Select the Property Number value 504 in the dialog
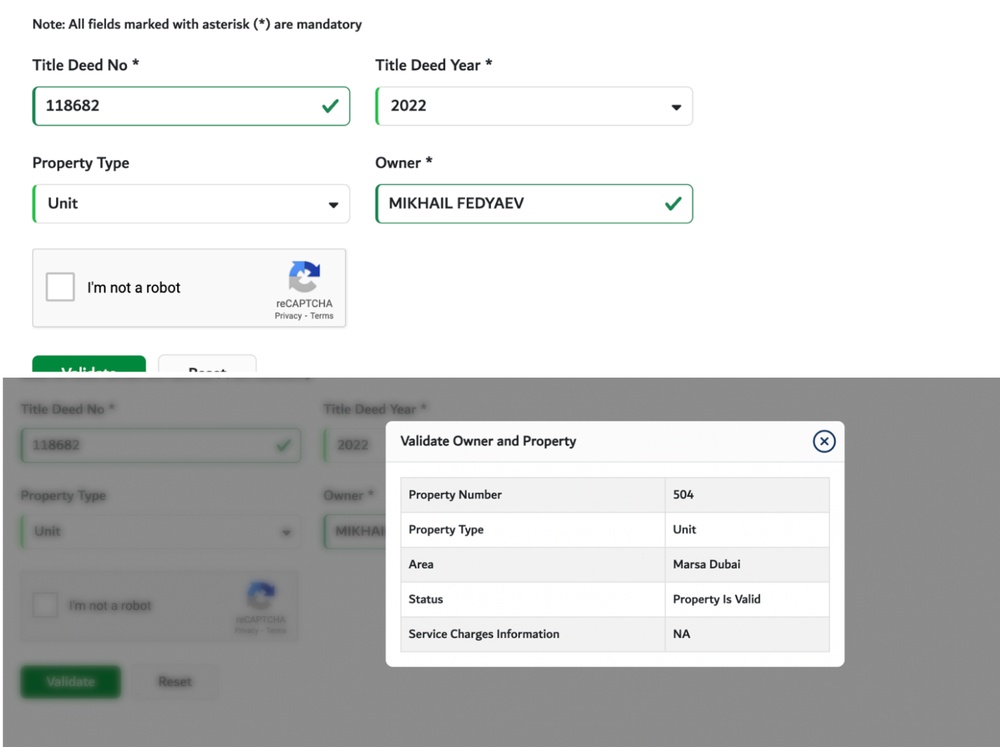The width and height of the screenshot is (1000, 747). [684, 495]
